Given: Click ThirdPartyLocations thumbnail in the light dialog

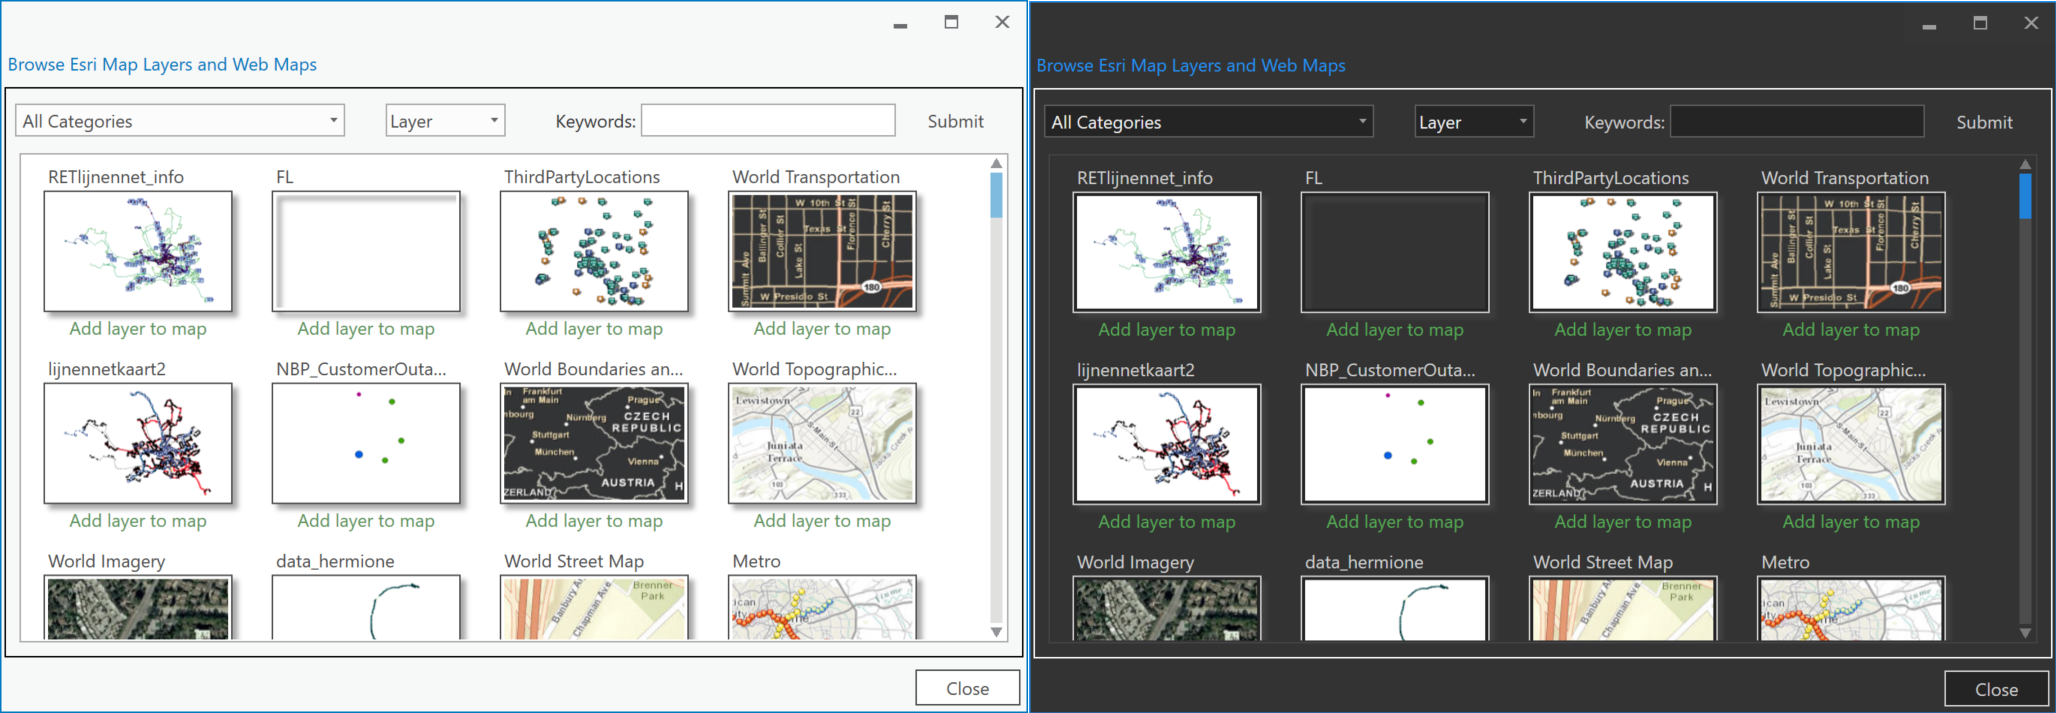Looking at the screenshot, I should 594,251.
